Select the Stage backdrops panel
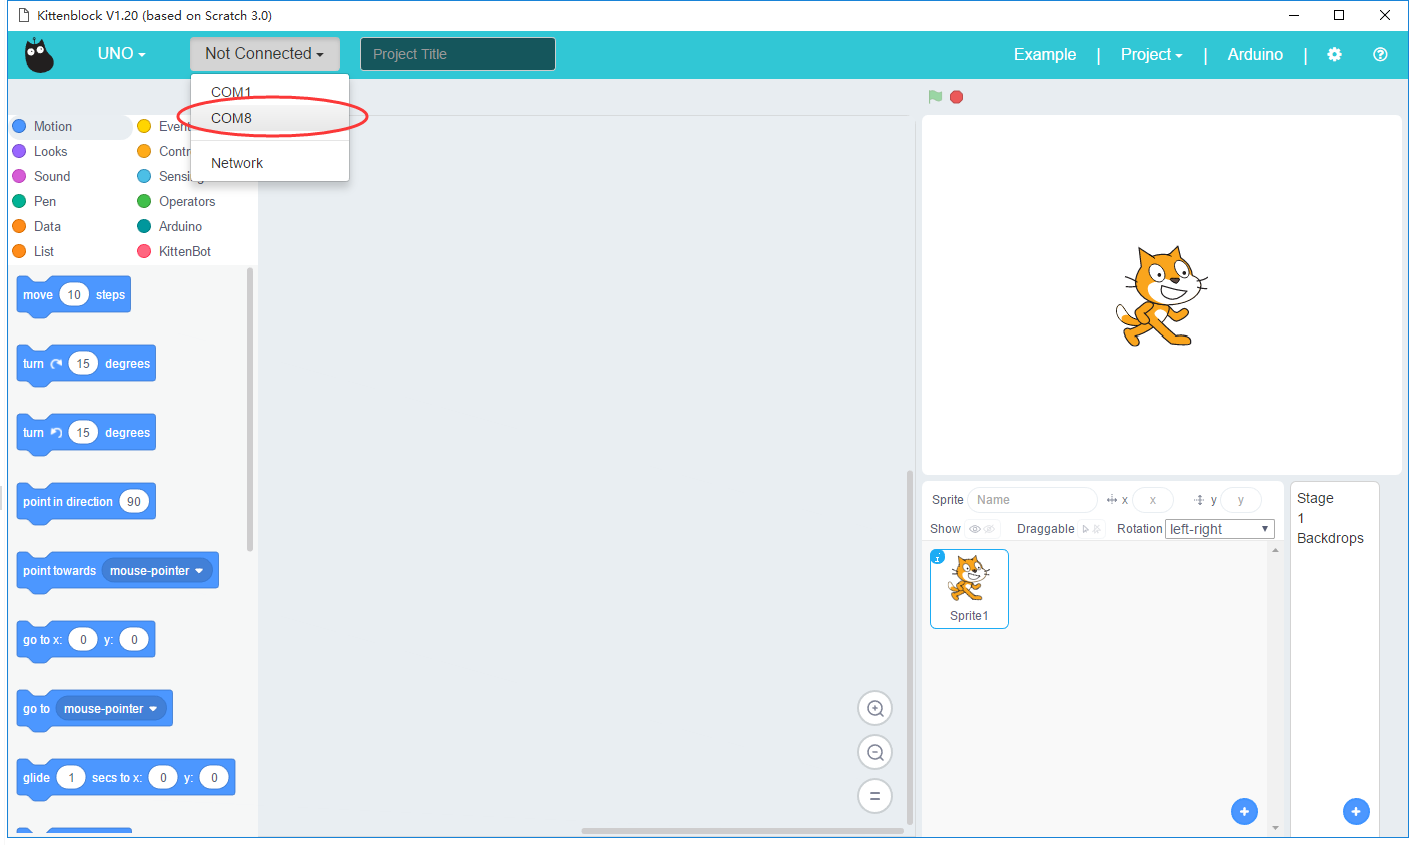Viewport: 1416px width, 845px height. tap(1335, 660)
